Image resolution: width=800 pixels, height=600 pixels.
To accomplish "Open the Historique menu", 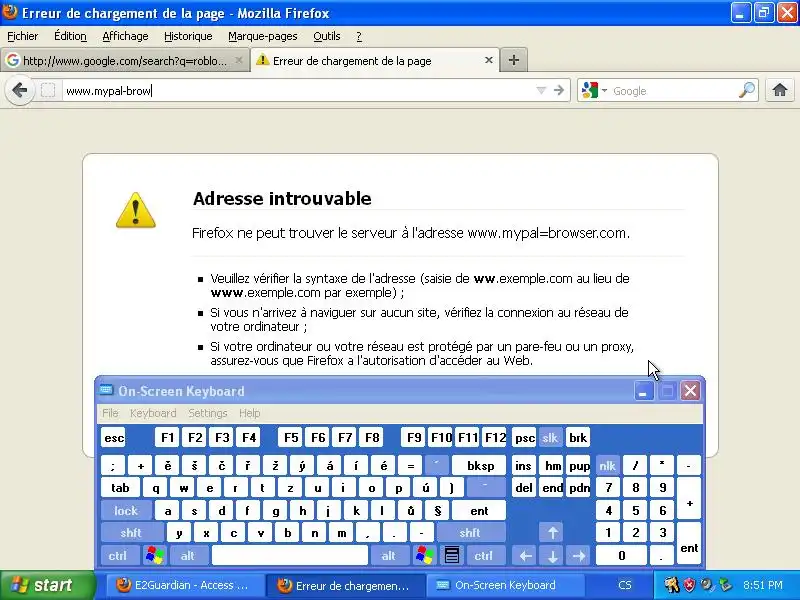I will [188, 36].
